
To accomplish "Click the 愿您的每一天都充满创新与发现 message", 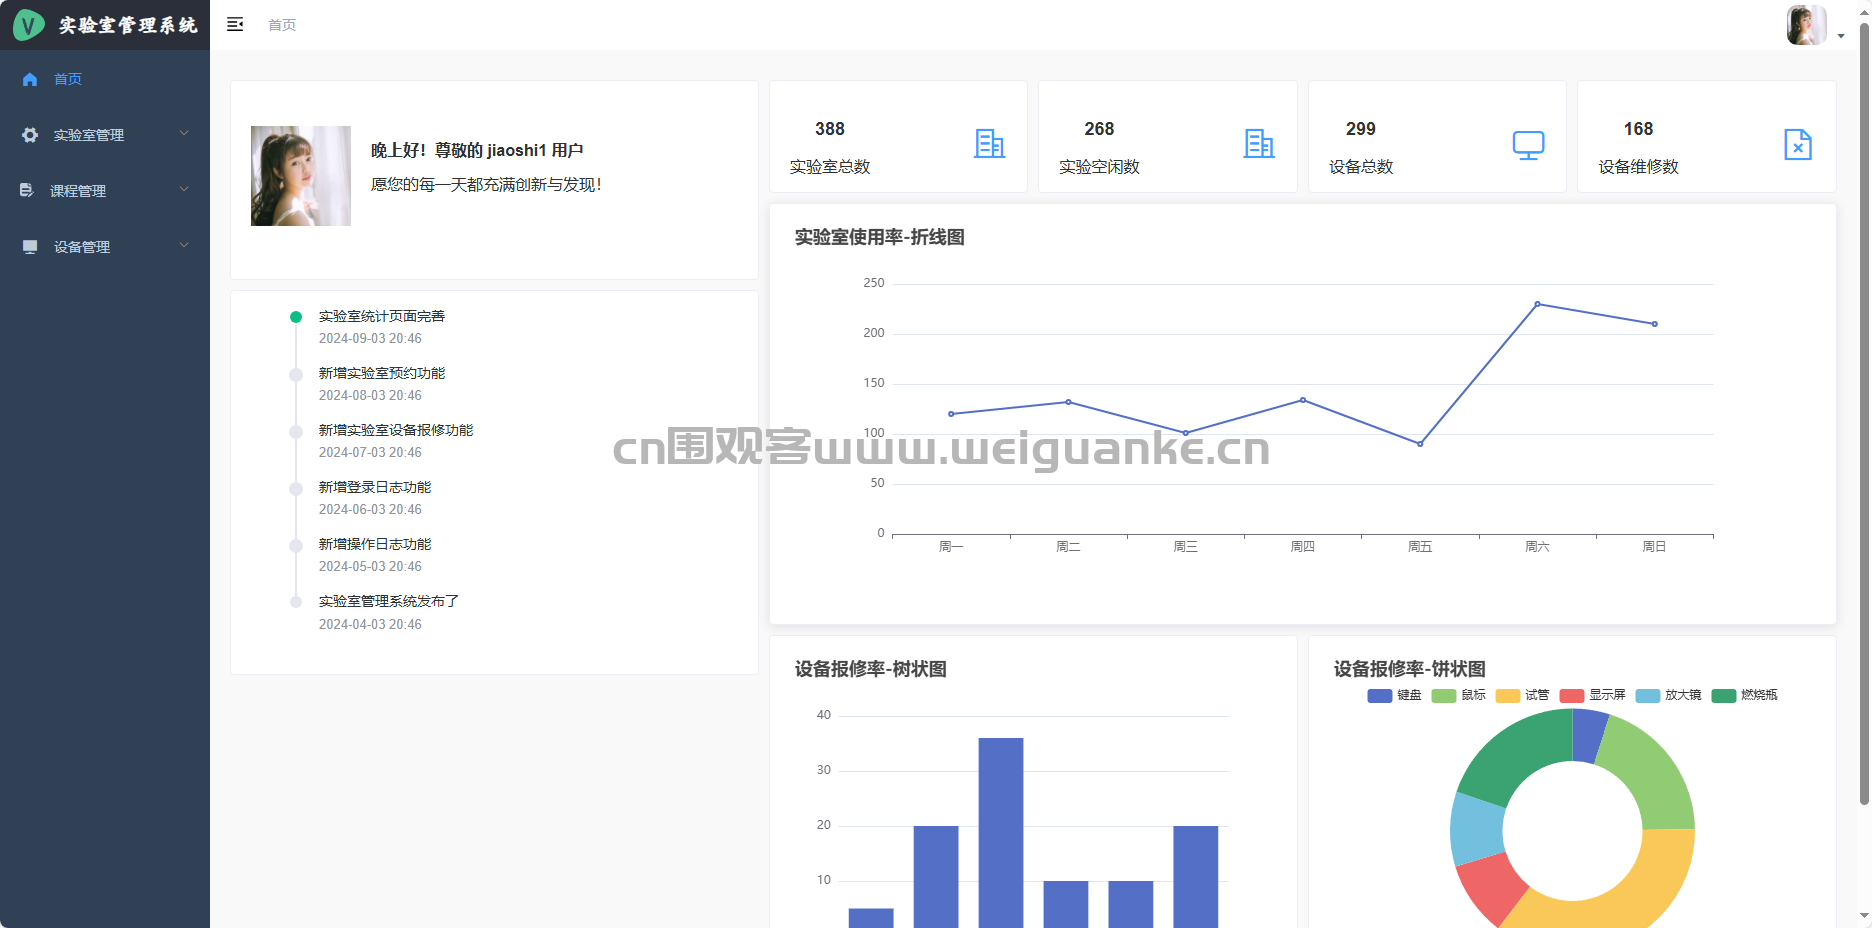I will [486, 185].
